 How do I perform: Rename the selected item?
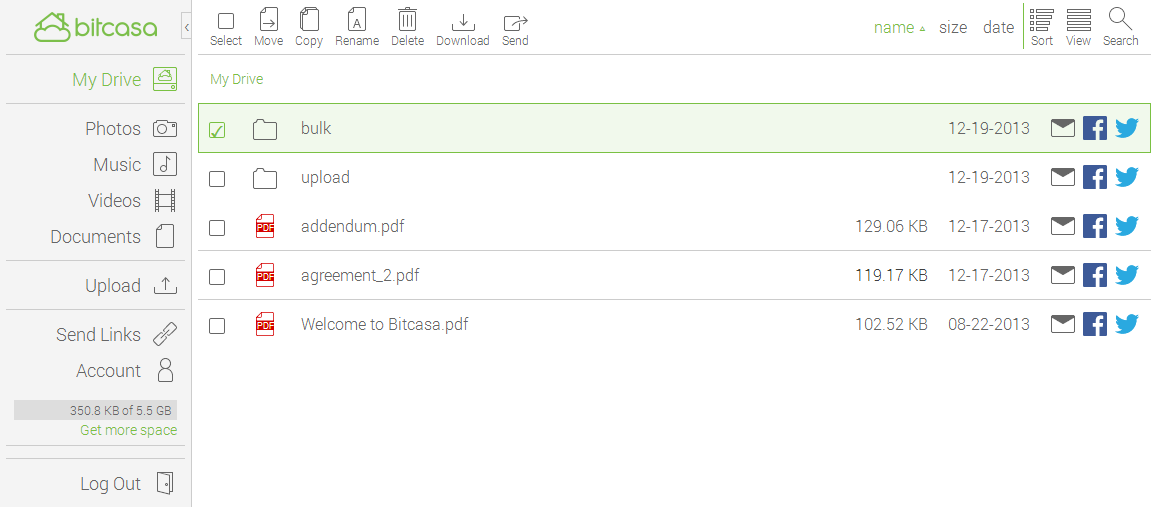[x=357, y=27]
